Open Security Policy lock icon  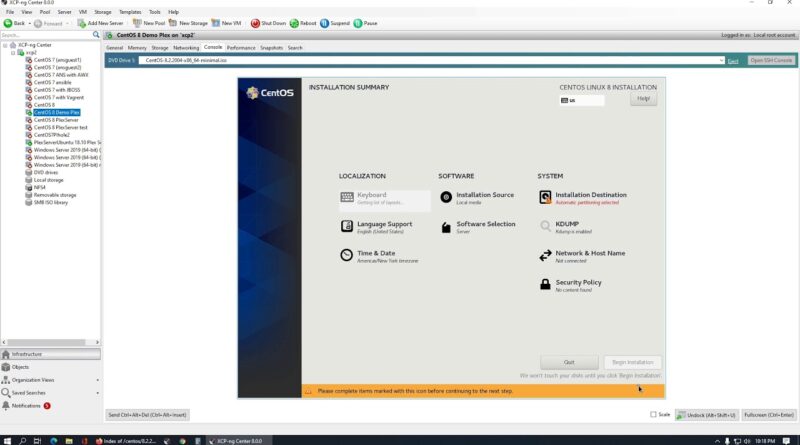coord(545,284)
